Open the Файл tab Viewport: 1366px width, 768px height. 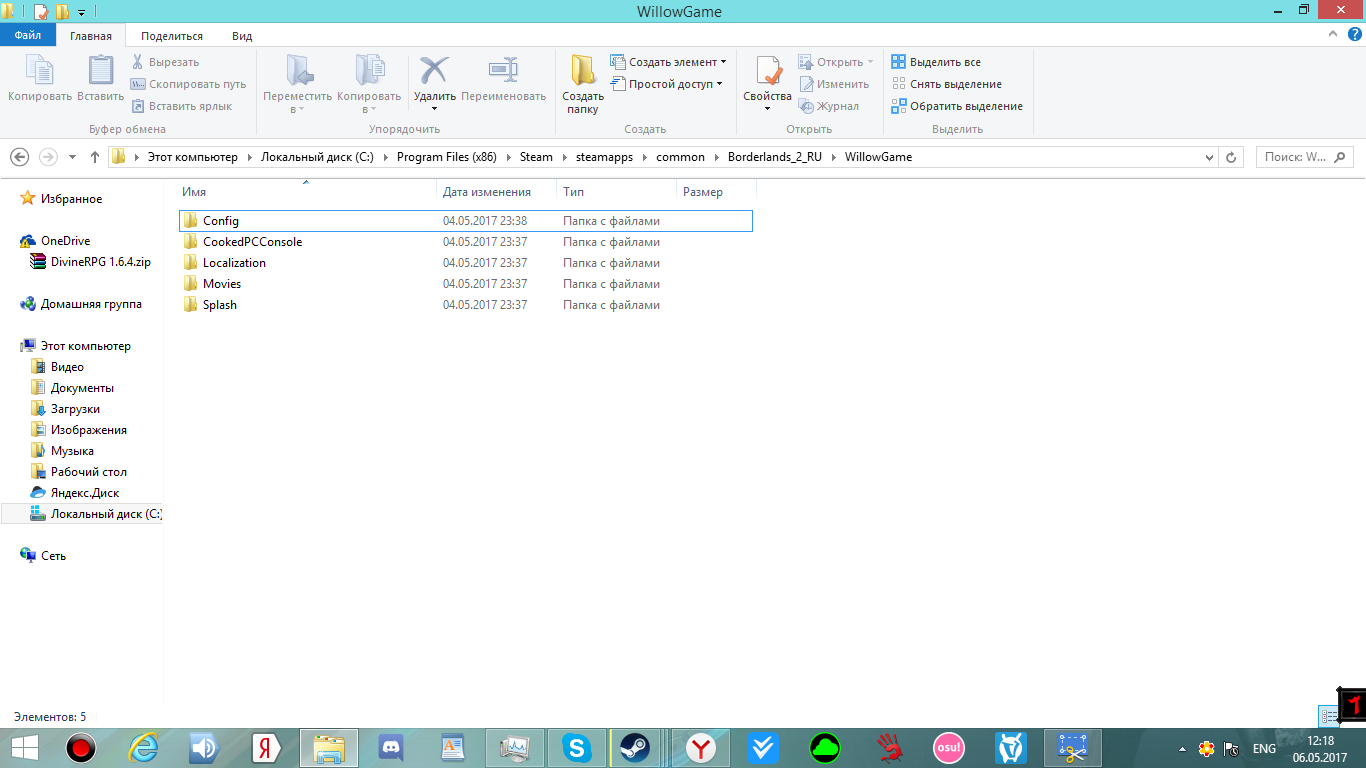coord(28,36)
